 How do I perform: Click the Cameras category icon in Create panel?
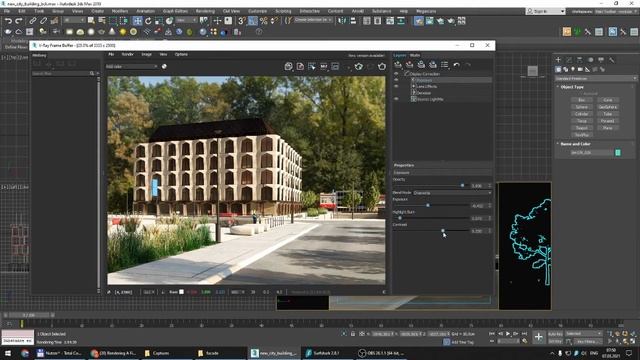pos(580,69)
